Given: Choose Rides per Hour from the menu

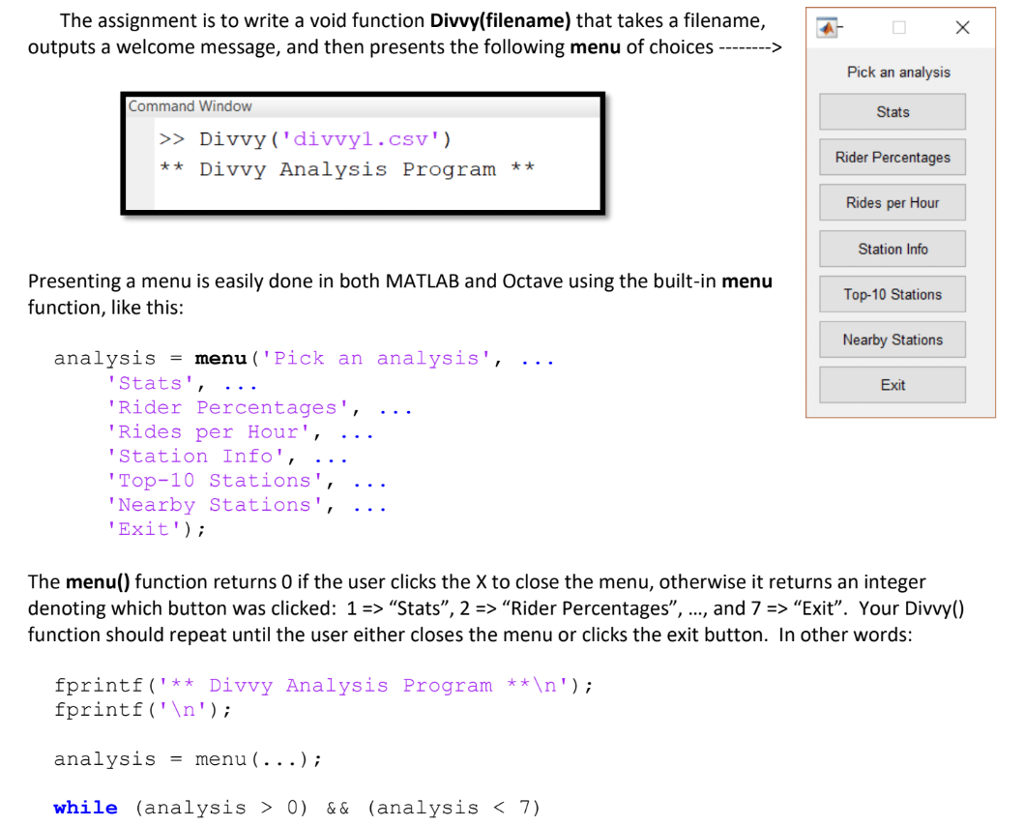Looking at the screenshot, I should 891,202.
